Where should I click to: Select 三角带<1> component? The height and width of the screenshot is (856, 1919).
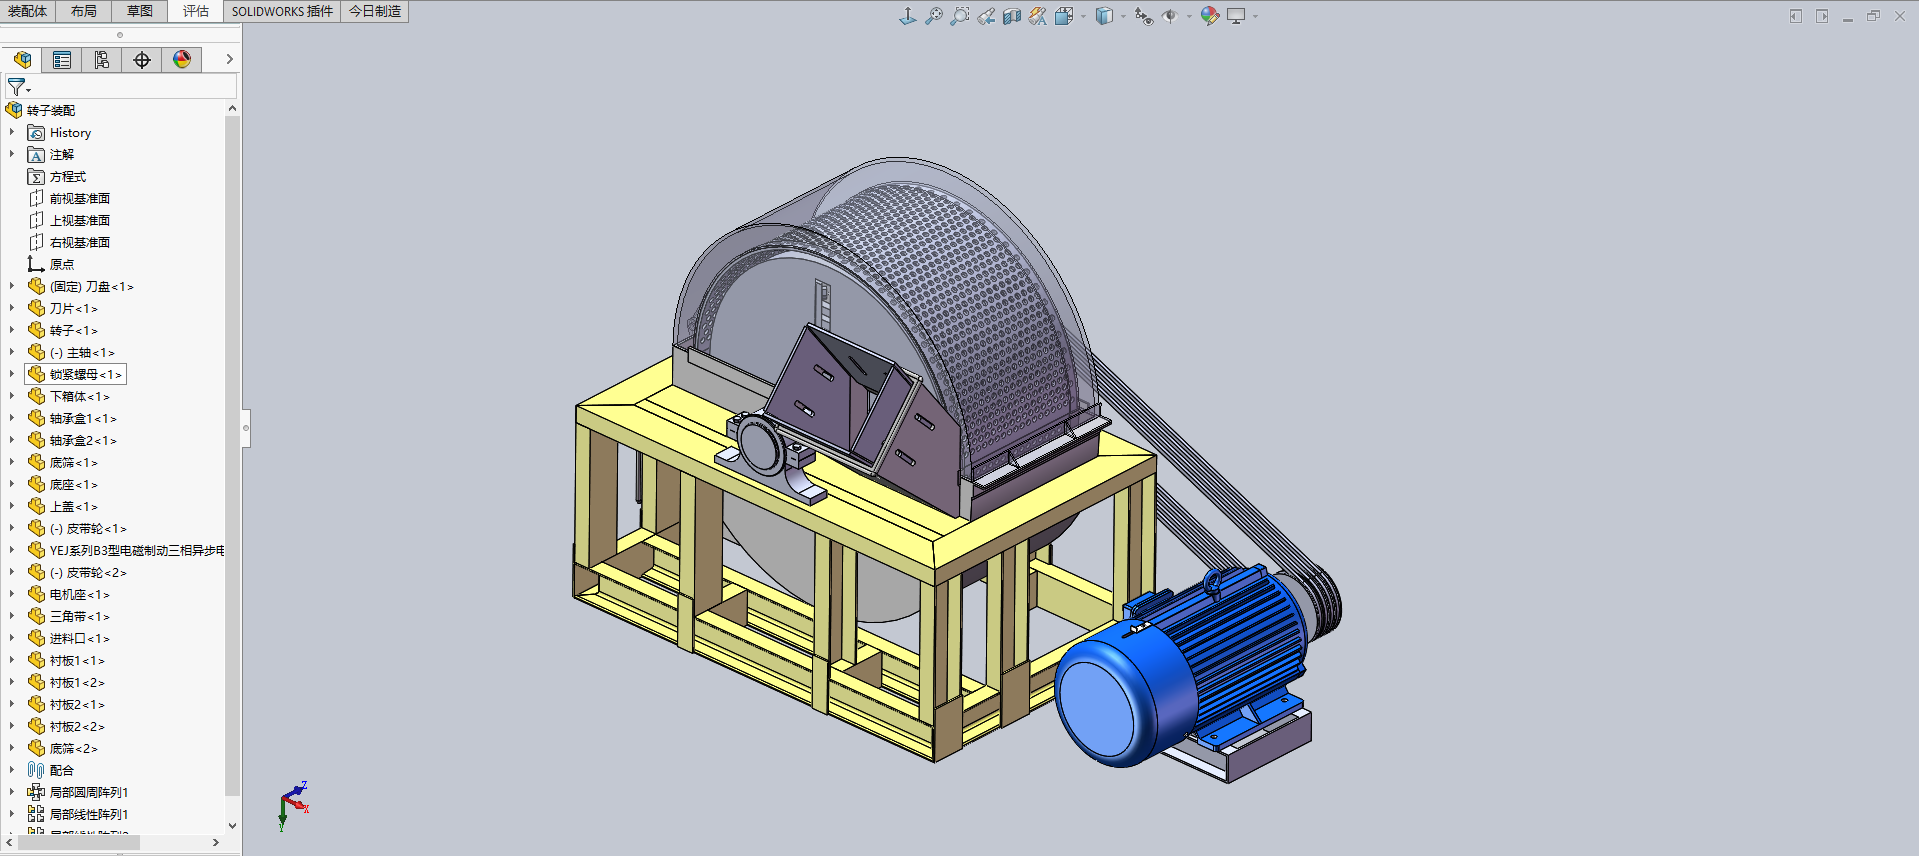click(x=79, y=616)
